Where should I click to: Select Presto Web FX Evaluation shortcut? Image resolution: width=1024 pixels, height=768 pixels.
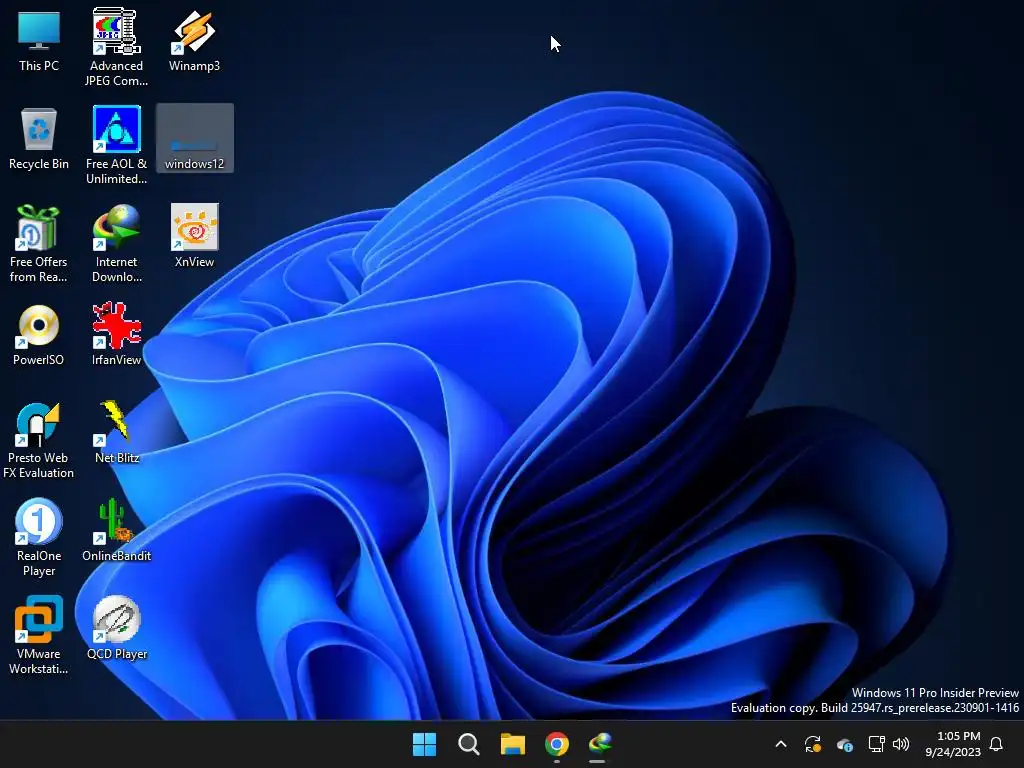pyautogui.click(x=39, y=440)
